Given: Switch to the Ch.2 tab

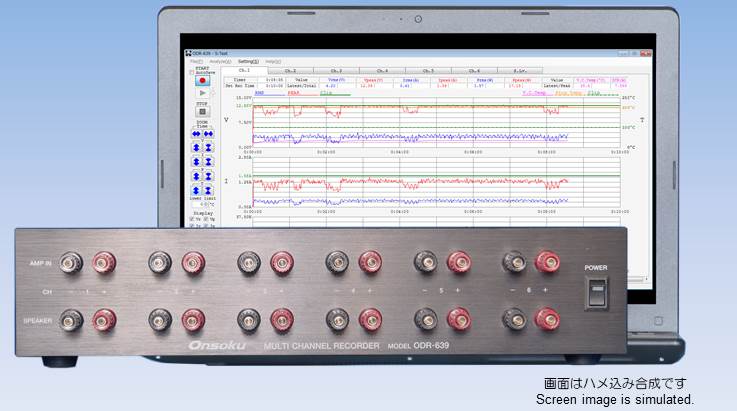Looking at the screenshot, I should click(x=290, y=71).
